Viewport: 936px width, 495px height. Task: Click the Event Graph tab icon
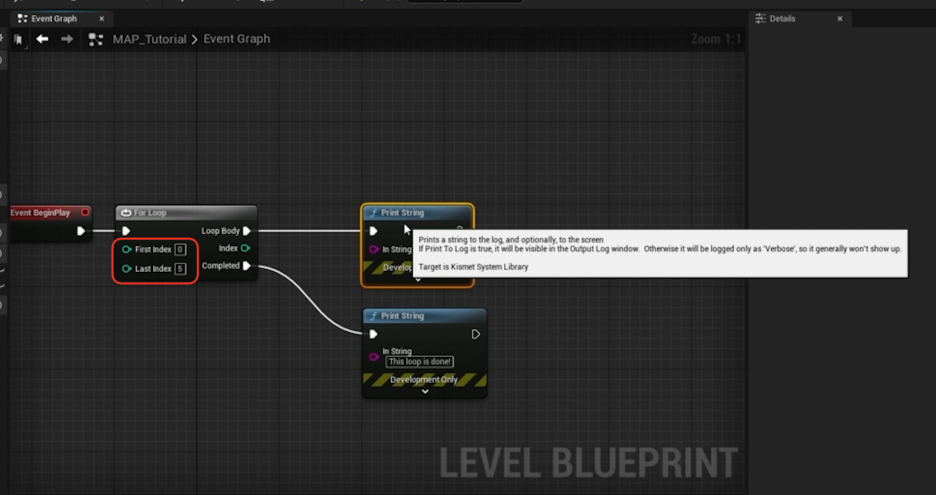pyautogui.click(x=23, y=19)
